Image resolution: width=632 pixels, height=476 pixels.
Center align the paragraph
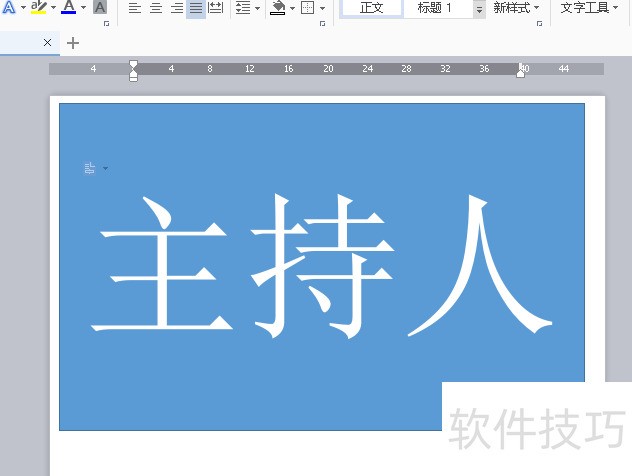155,8
